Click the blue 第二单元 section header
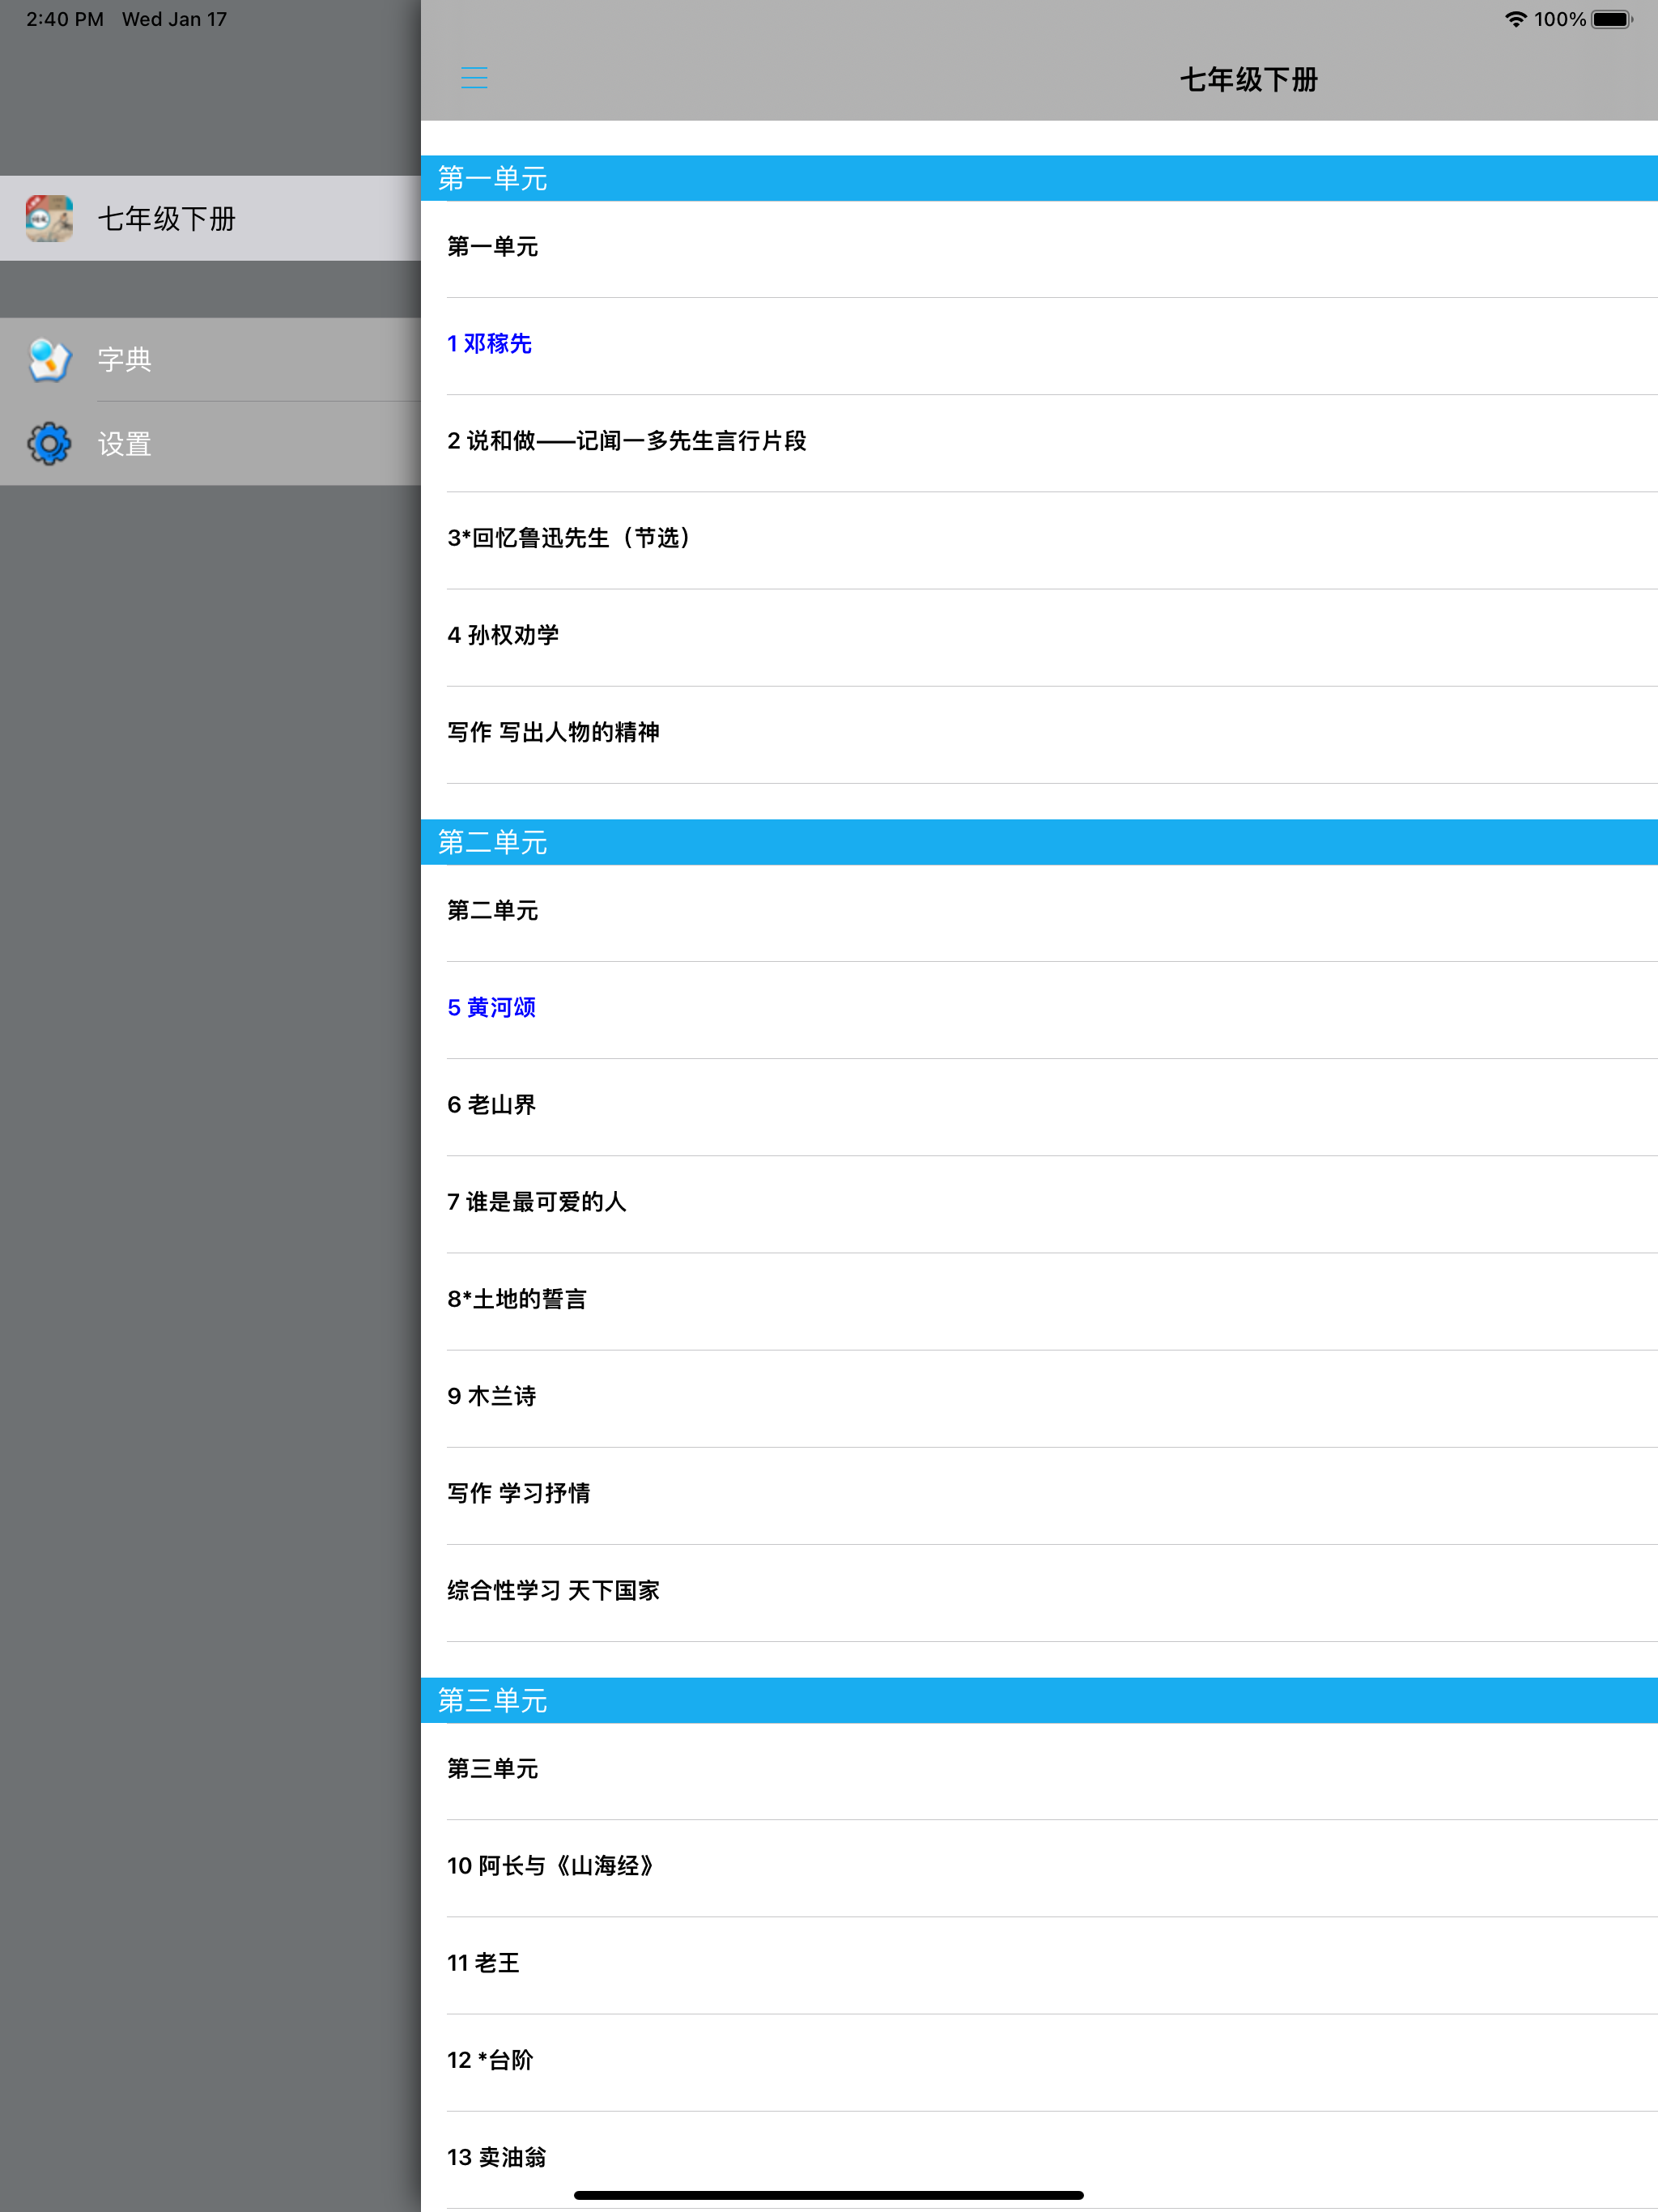The image size is (1658, 2212). (x=1039, y=842)
